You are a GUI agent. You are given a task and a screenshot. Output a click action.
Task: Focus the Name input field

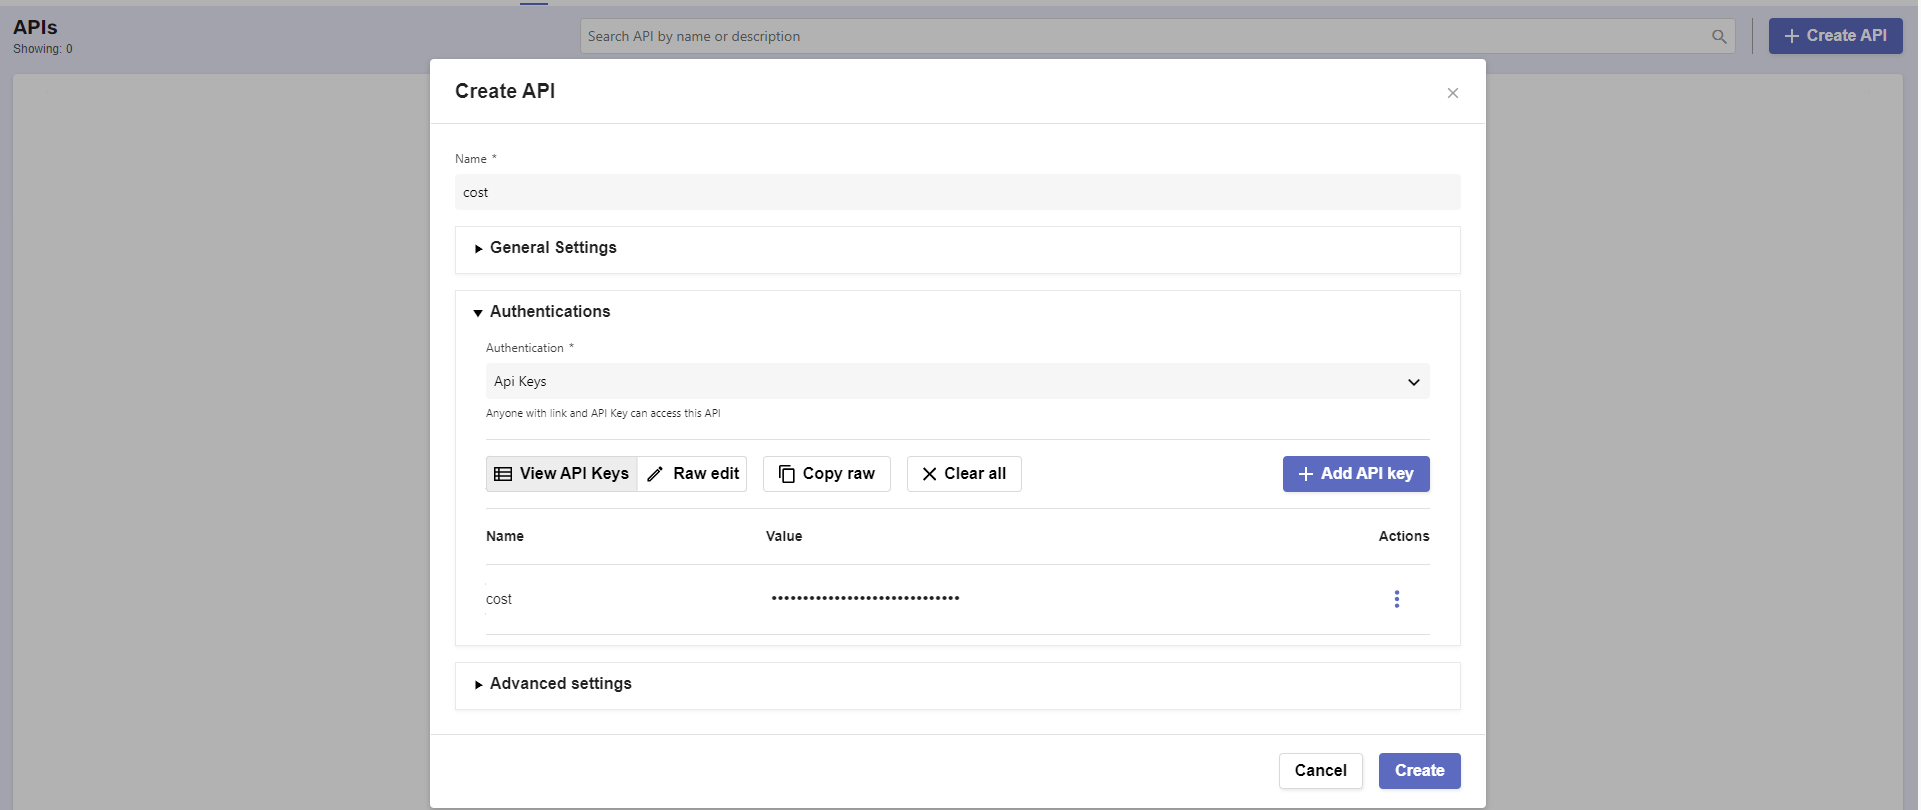point(957,192)
